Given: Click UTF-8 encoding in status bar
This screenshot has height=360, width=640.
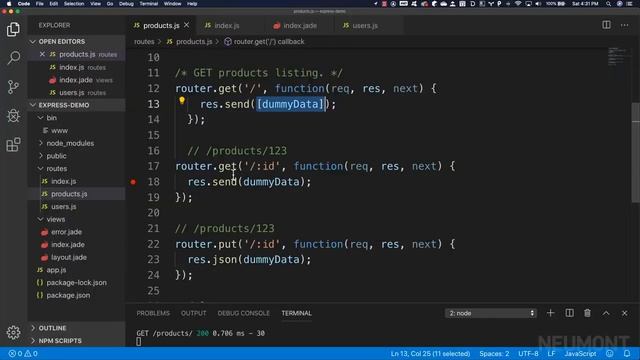Looking at the screenshot, I should (528, 353).
